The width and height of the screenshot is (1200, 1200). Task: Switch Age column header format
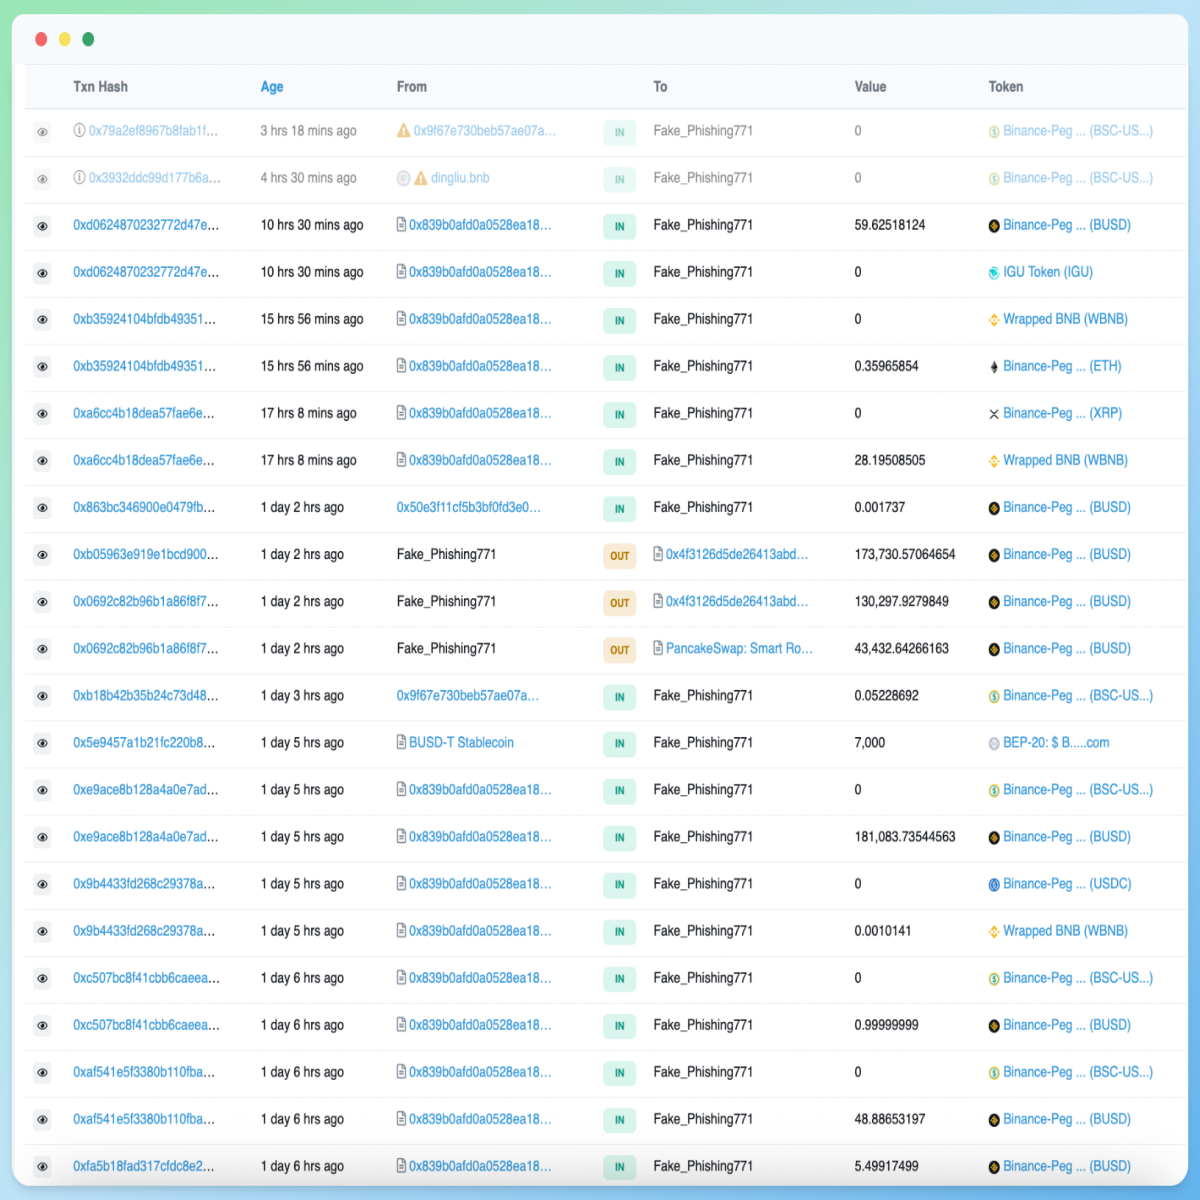(272, 87)
